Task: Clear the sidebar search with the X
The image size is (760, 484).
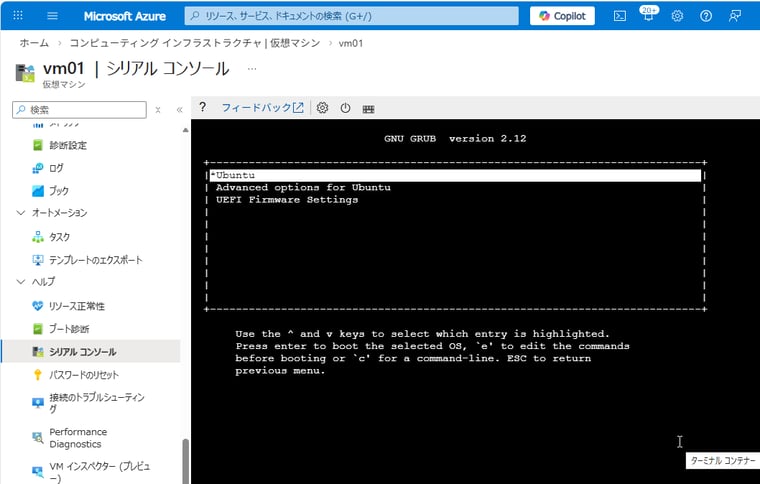Action: (x=158, y=110)
